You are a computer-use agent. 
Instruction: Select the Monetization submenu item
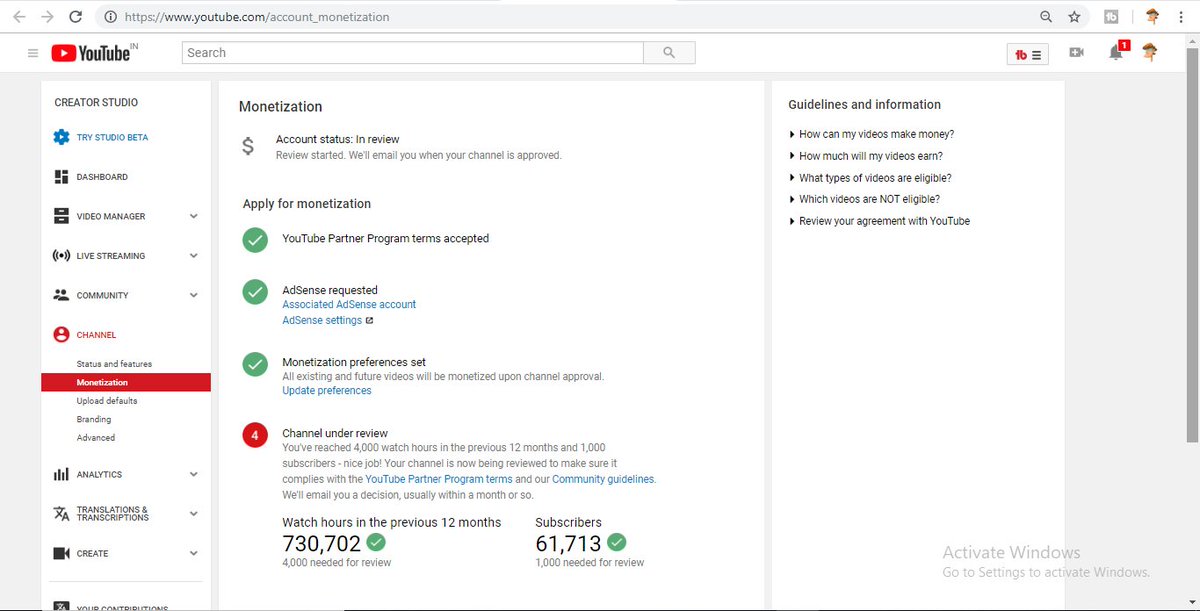click(x=126, y=382)
